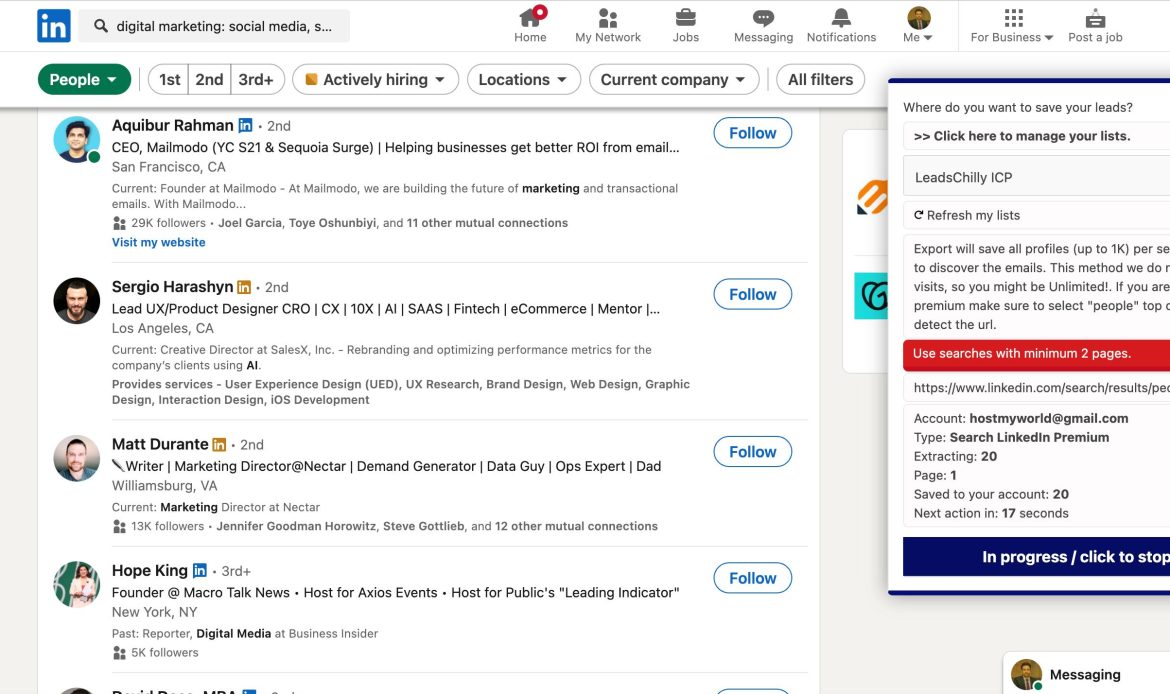Click the orange striped company logo thumbnail
The image size is (1170, 694).
(872, 197)
